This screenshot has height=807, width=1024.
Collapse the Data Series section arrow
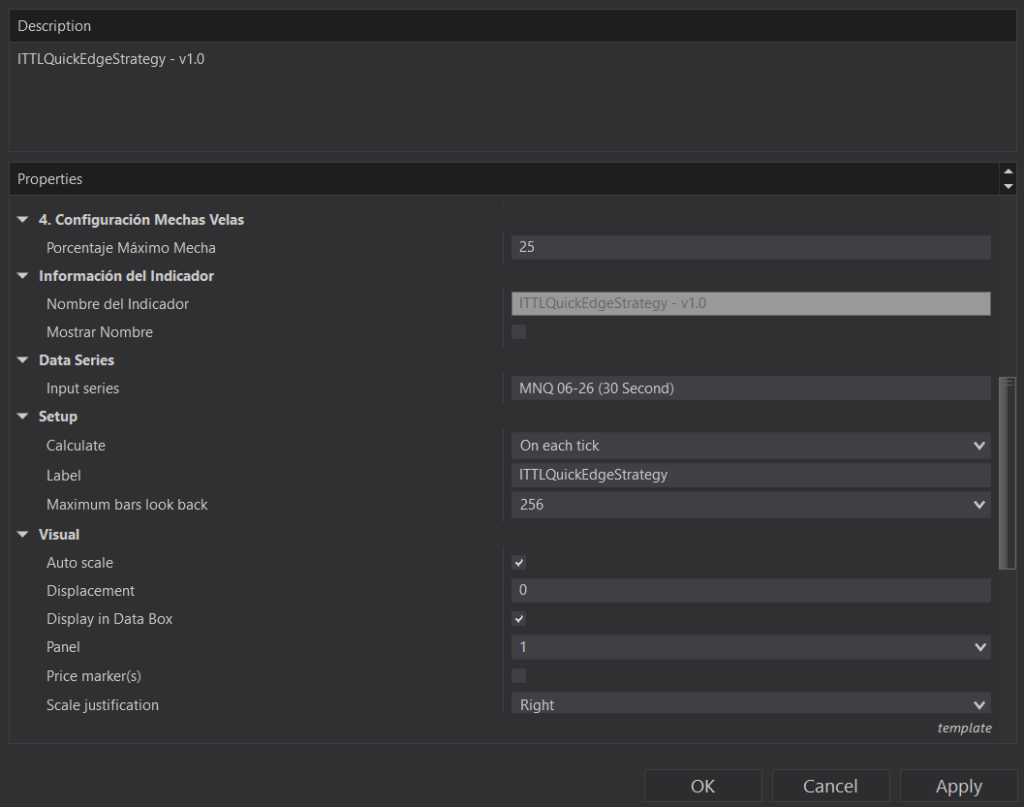click(x=23, y=360)
